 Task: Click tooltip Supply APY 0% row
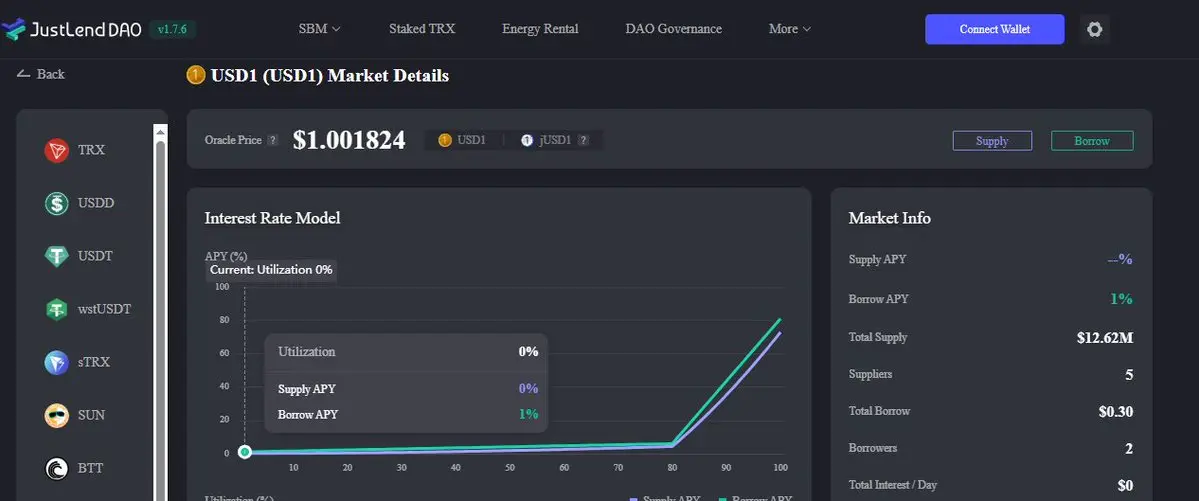point(408,389)
